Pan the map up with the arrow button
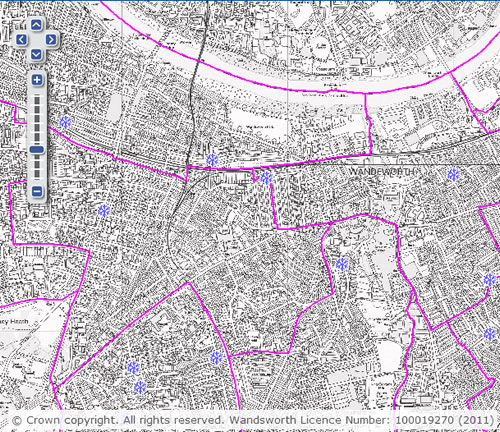This screenshot has height=432, width=500. point(36,25)
